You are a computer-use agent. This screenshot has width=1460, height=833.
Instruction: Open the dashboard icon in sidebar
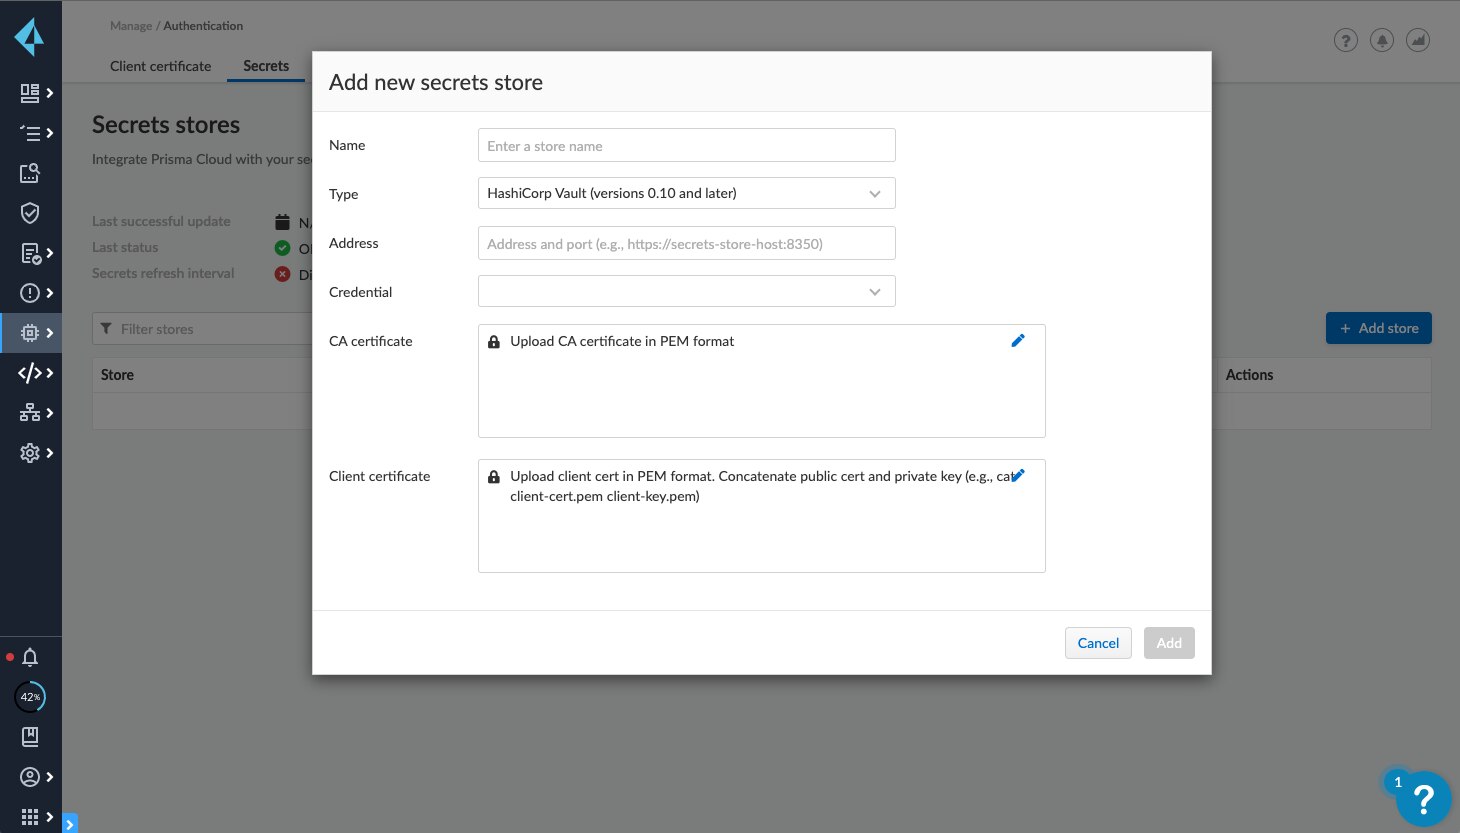coord(30,93)
